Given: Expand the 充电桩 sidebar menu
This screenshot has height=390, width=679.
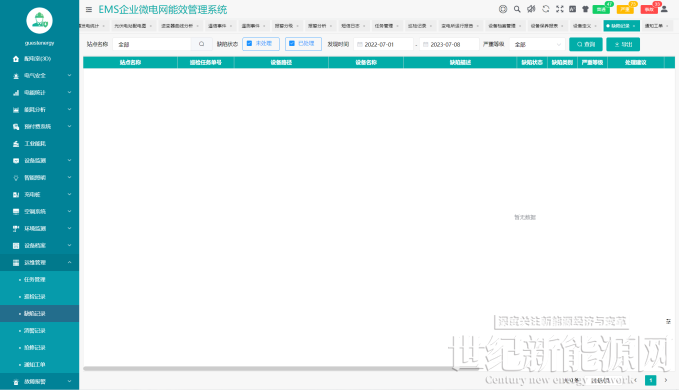Looking at the screenshot, I should [x=39, y=194].
